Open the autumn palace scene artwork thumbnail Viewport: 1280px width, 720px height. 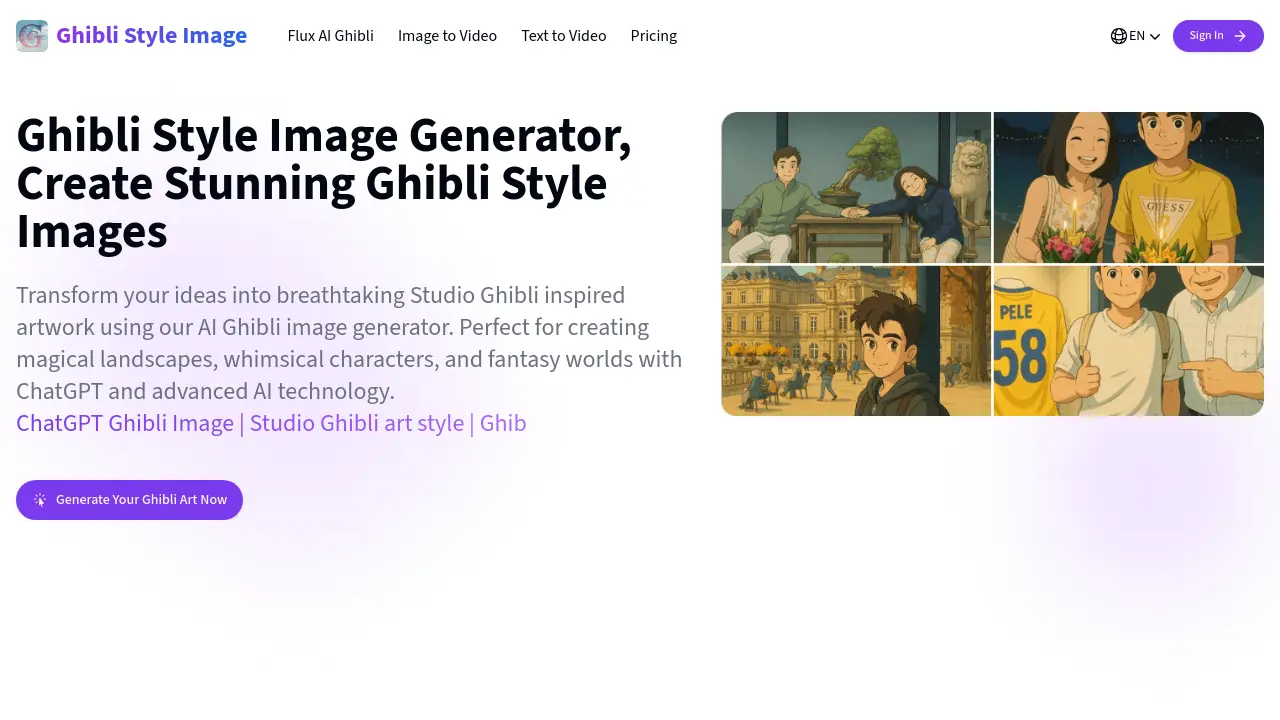coord(855,340)
